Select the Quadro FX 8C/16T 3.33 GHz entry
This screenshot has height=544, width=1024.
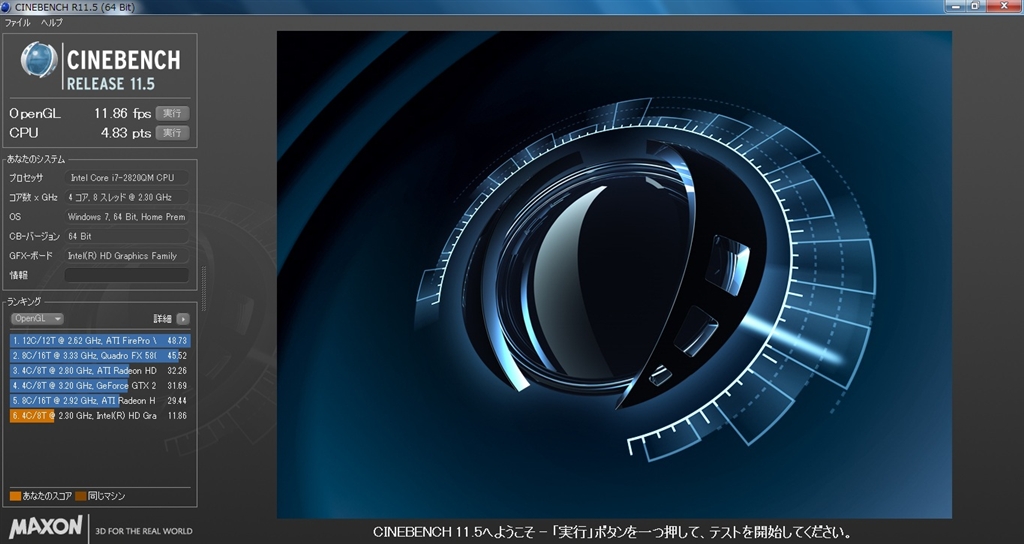[100, 356]
